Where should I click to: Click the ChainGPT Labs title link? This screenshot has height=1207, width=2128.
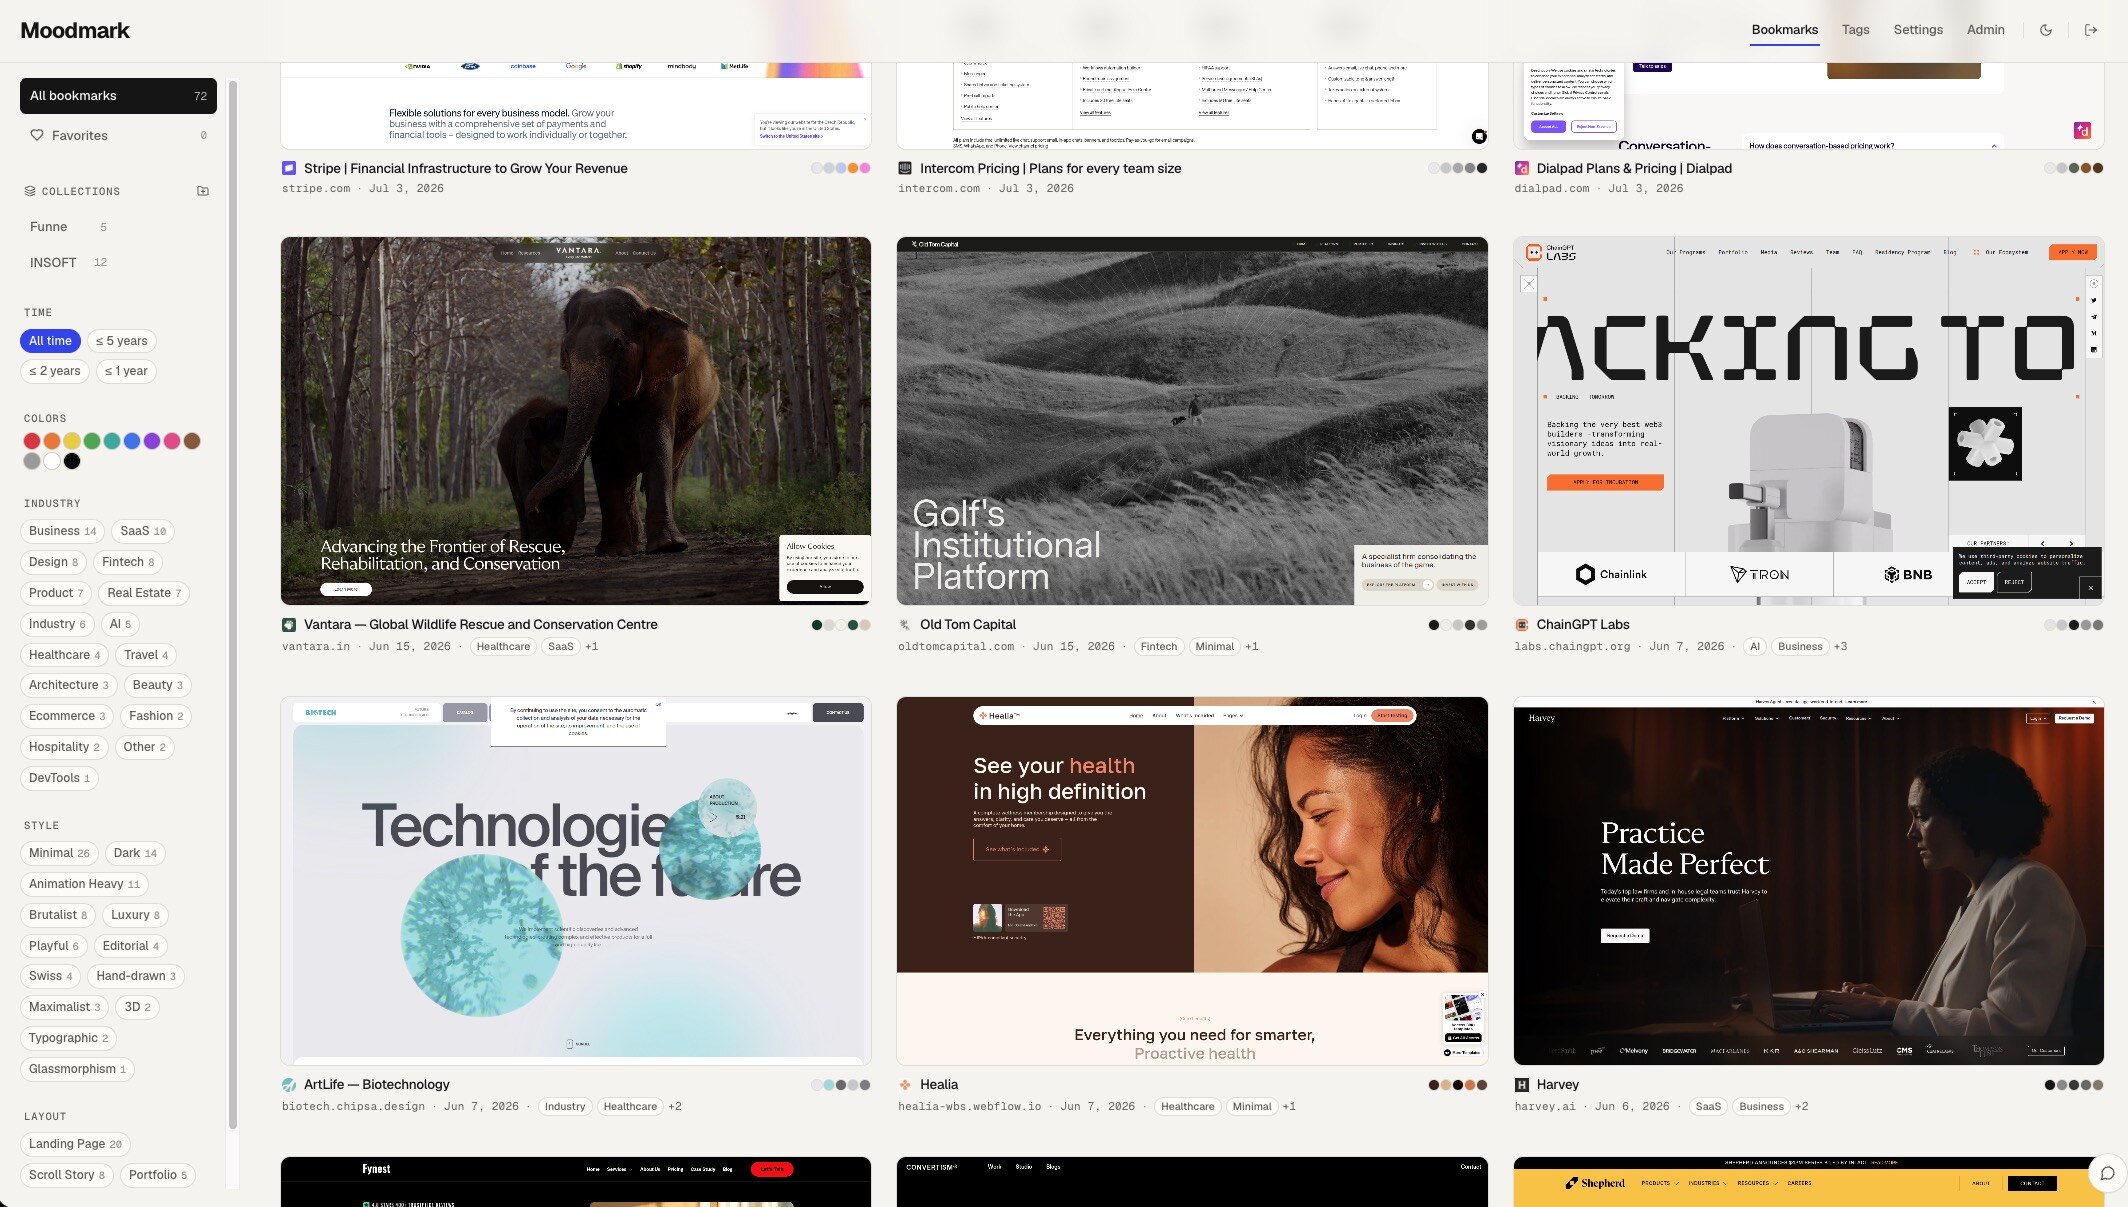(x=1583, y=624)
